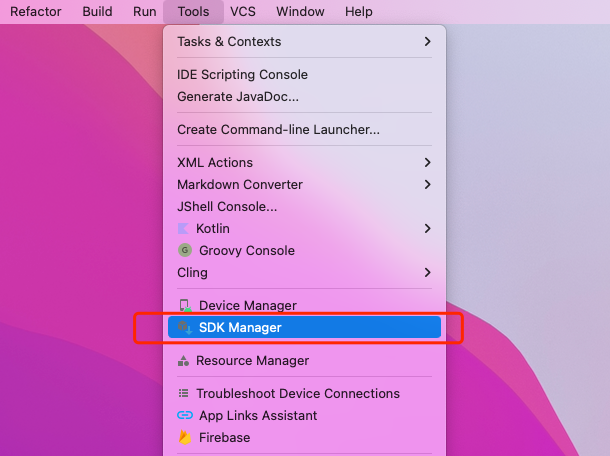Open the Refactor menu
This screenshot has height=456, width=610.
[36, 11]
